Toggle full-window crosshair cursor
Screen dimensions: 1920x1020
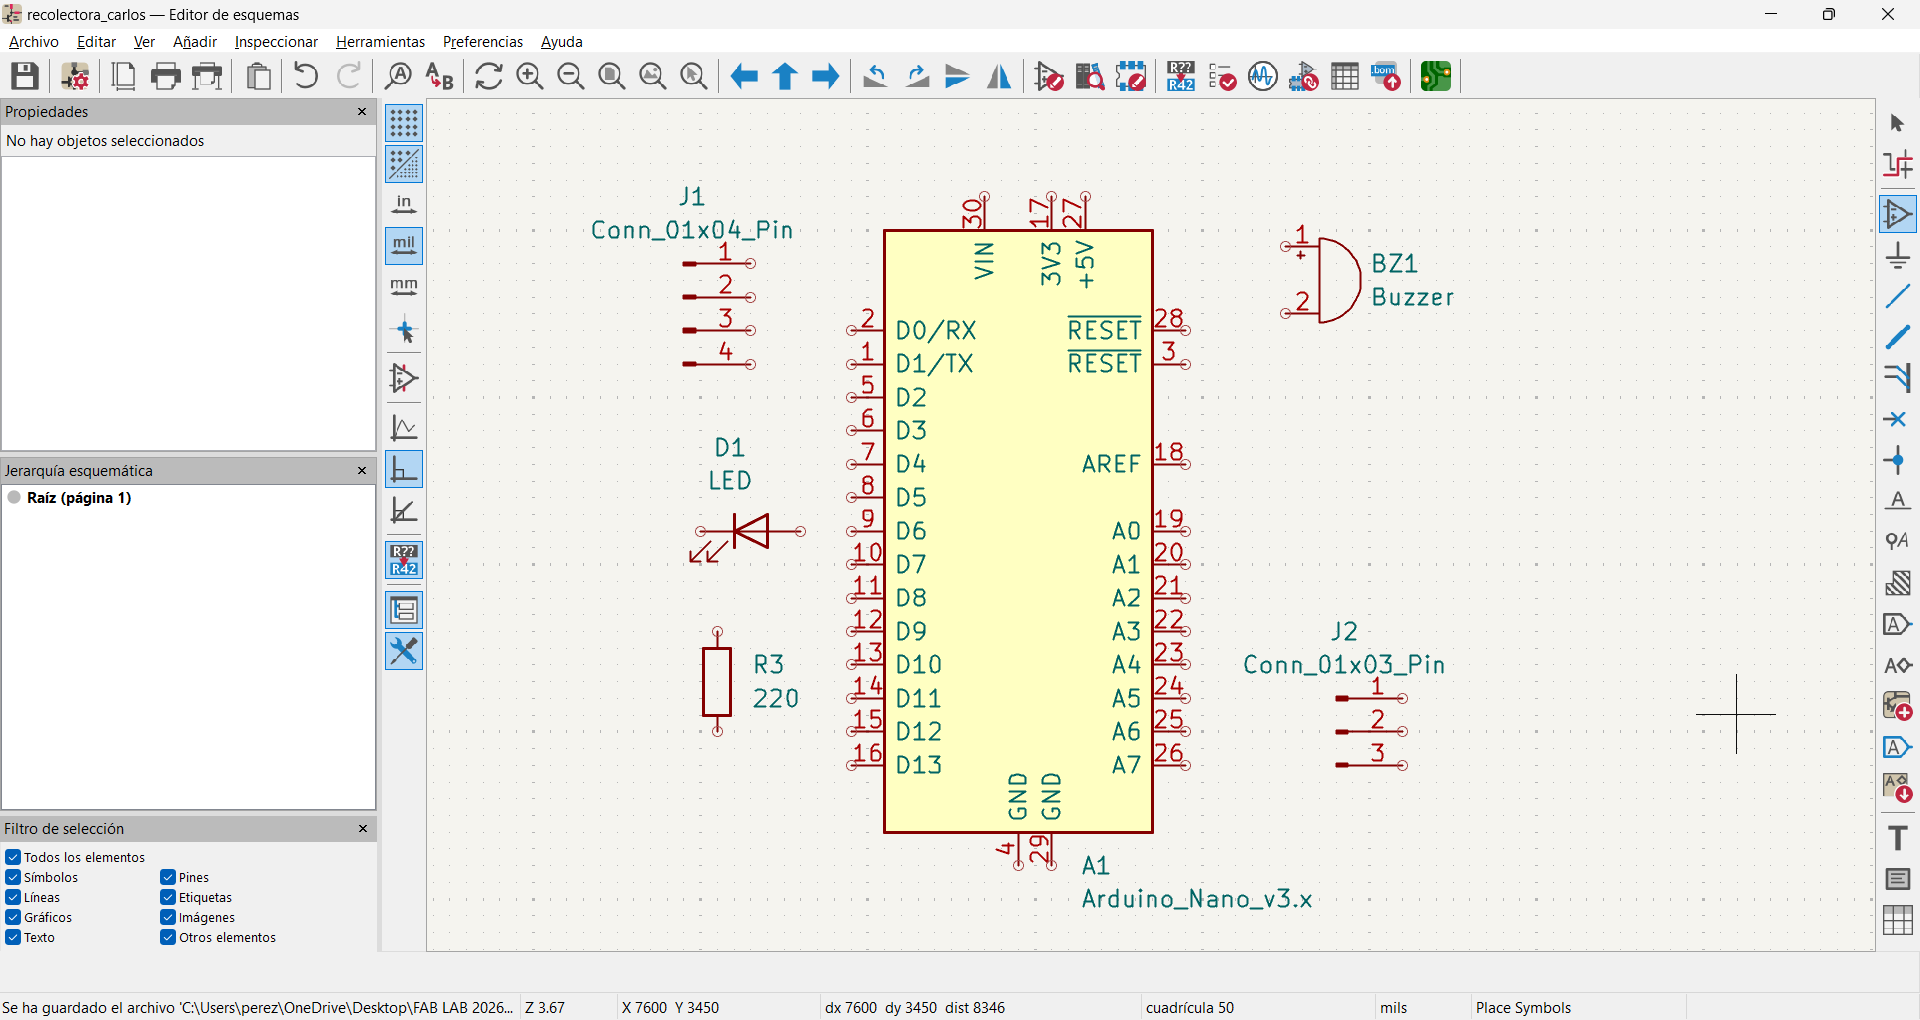[404, 330]
